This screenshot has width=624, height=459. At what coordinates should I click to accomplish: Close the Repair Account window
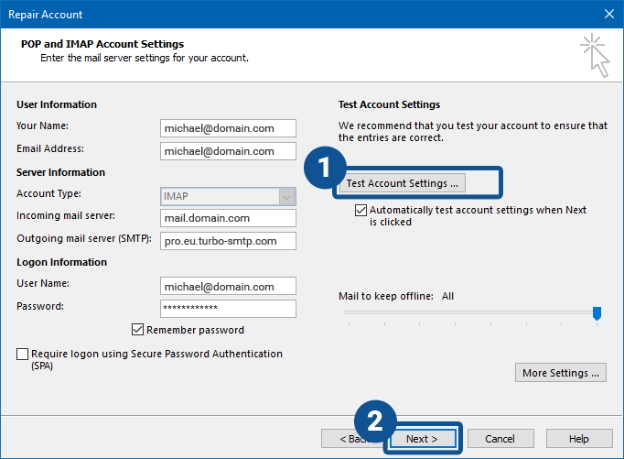pos(609,14)
